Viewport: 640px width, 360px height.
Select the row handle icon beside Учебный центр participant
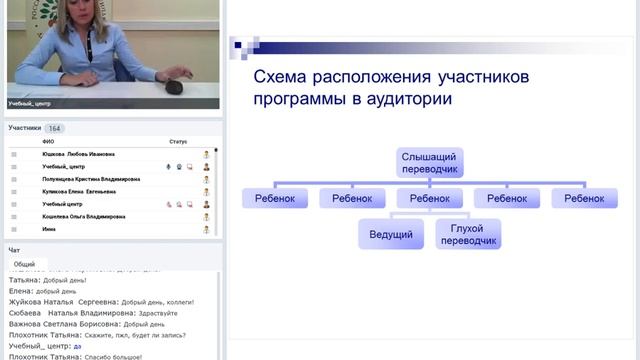[x=14, y=204]
